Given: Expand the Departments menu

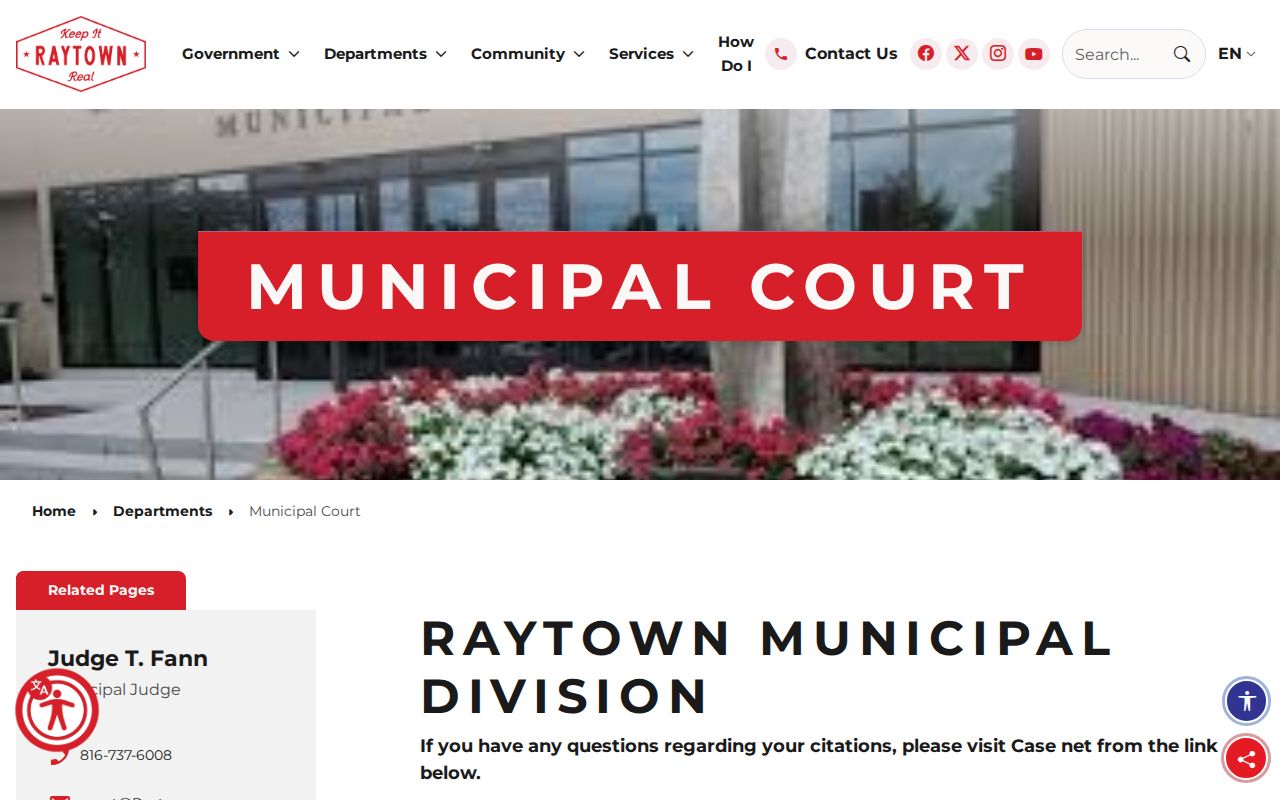Looking at the screenshot, I should [385, 54].
